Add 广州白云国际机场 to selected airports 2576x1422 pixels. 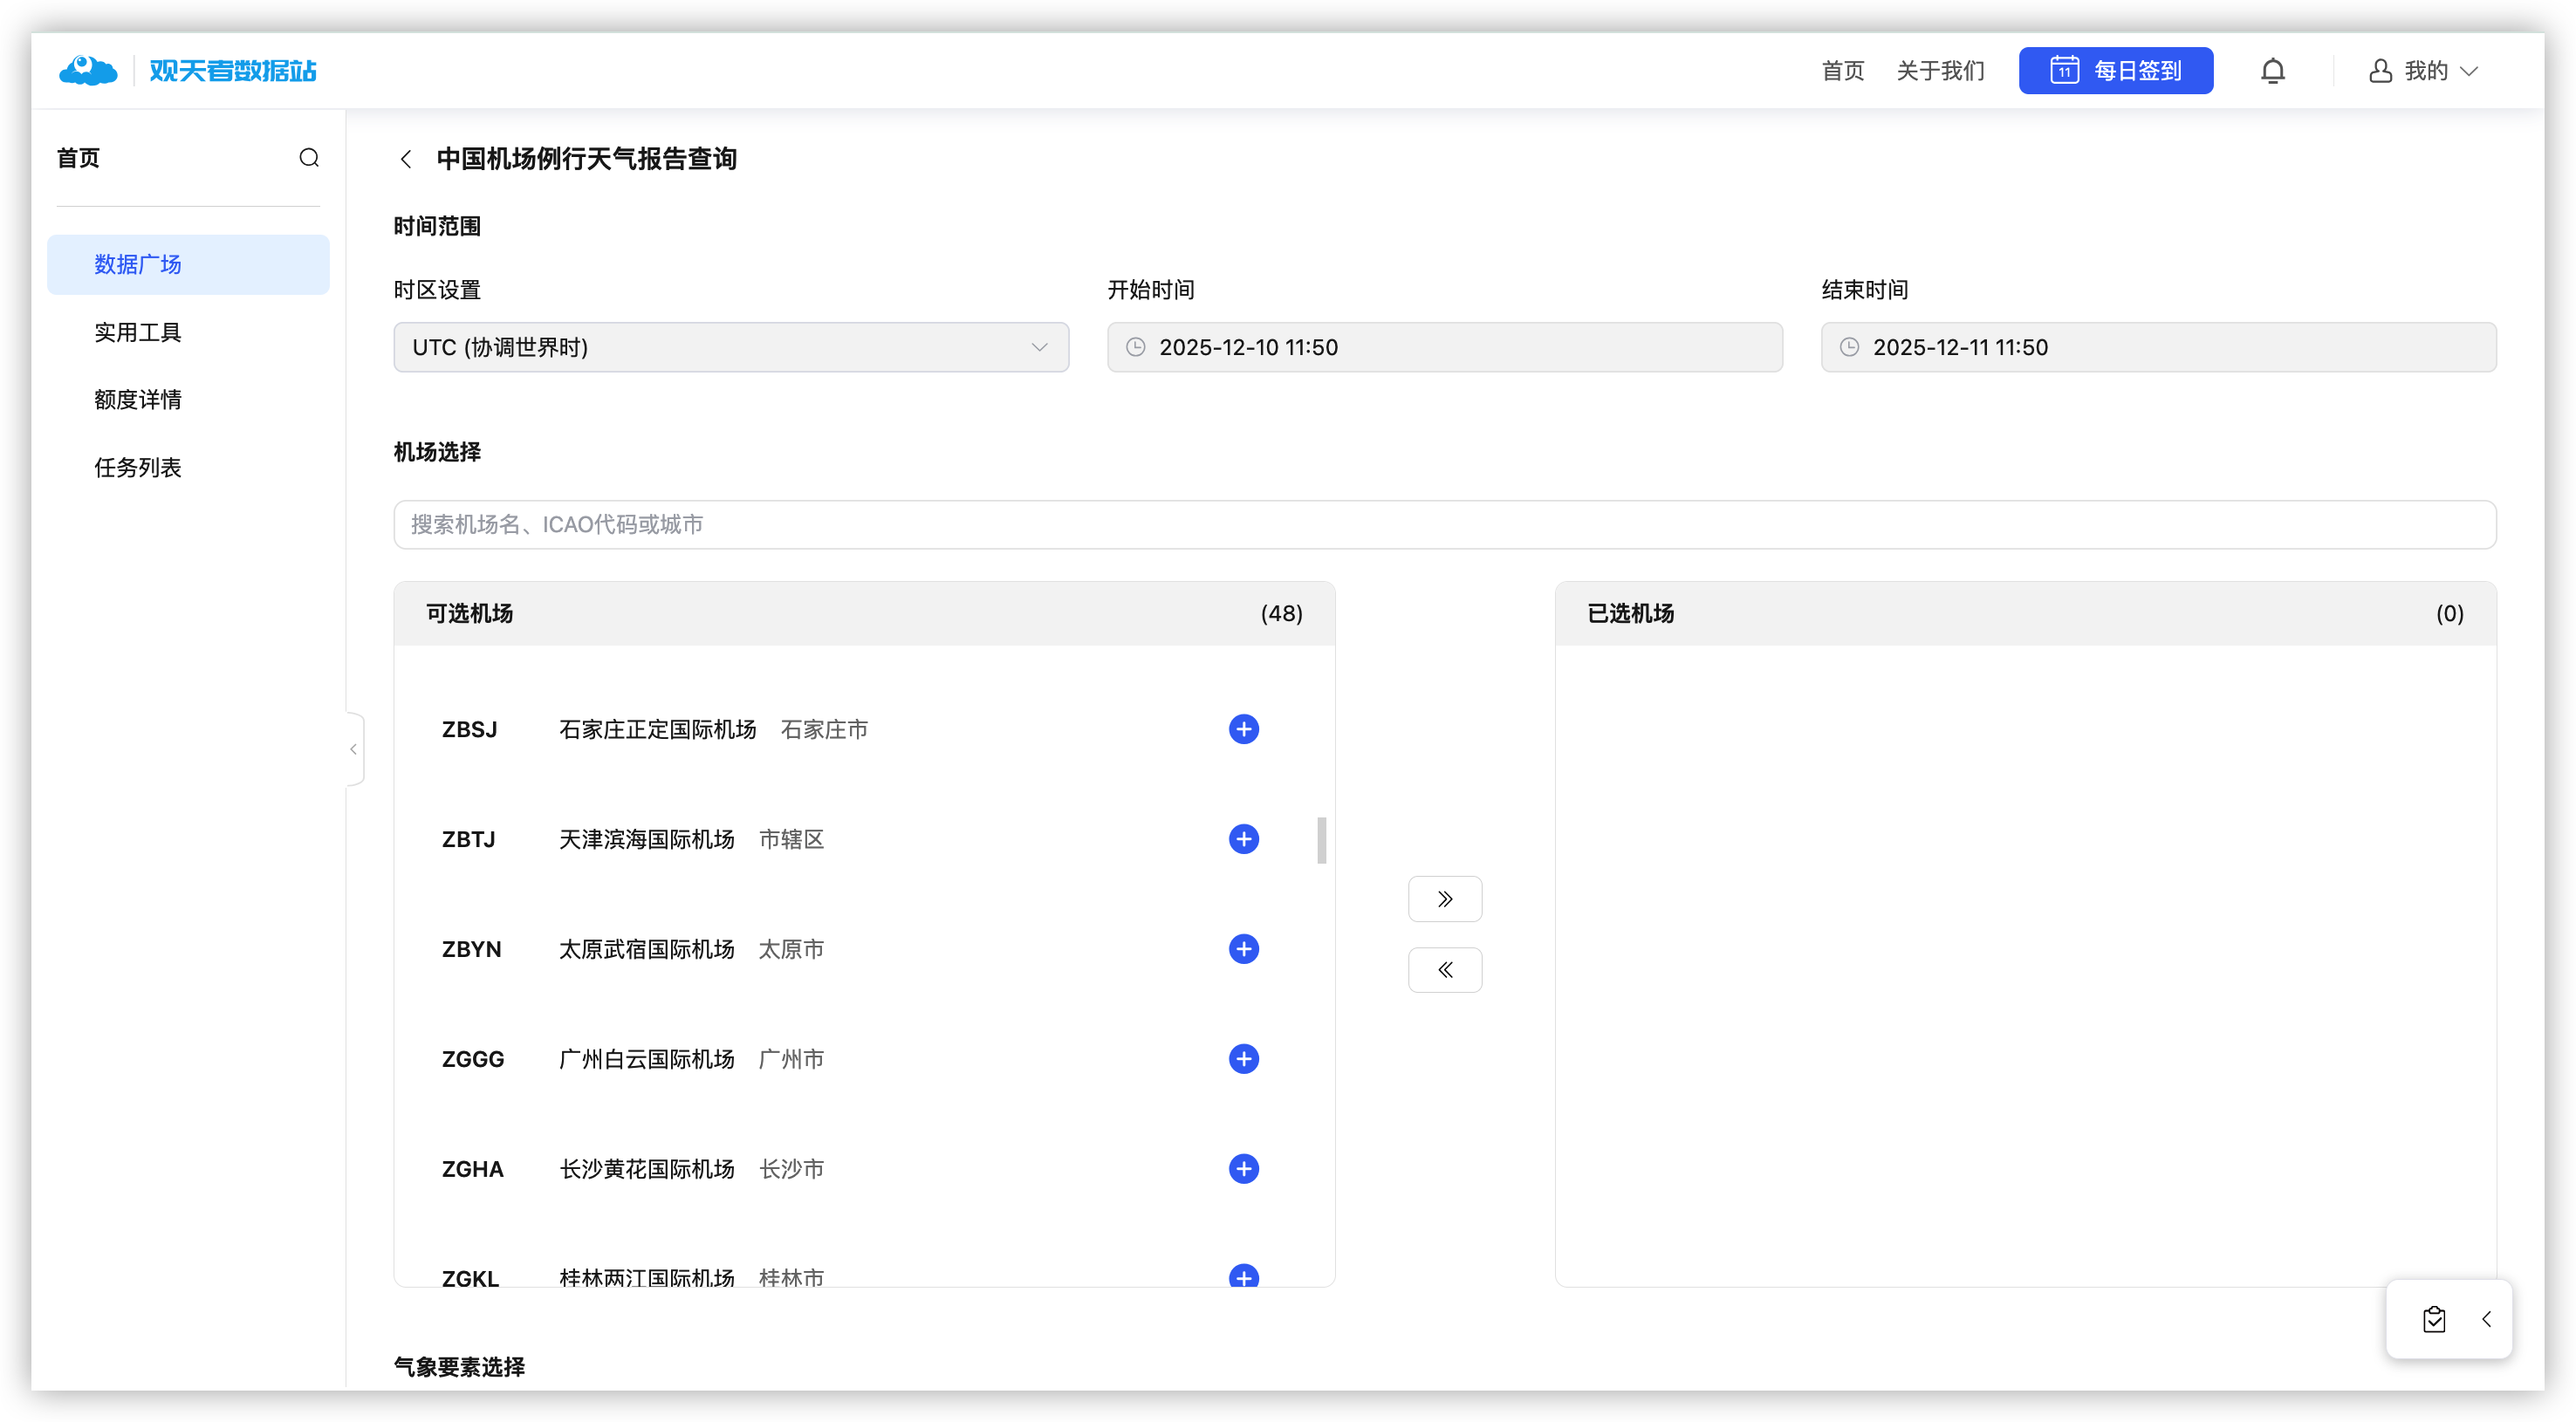coord(1243,1059)
